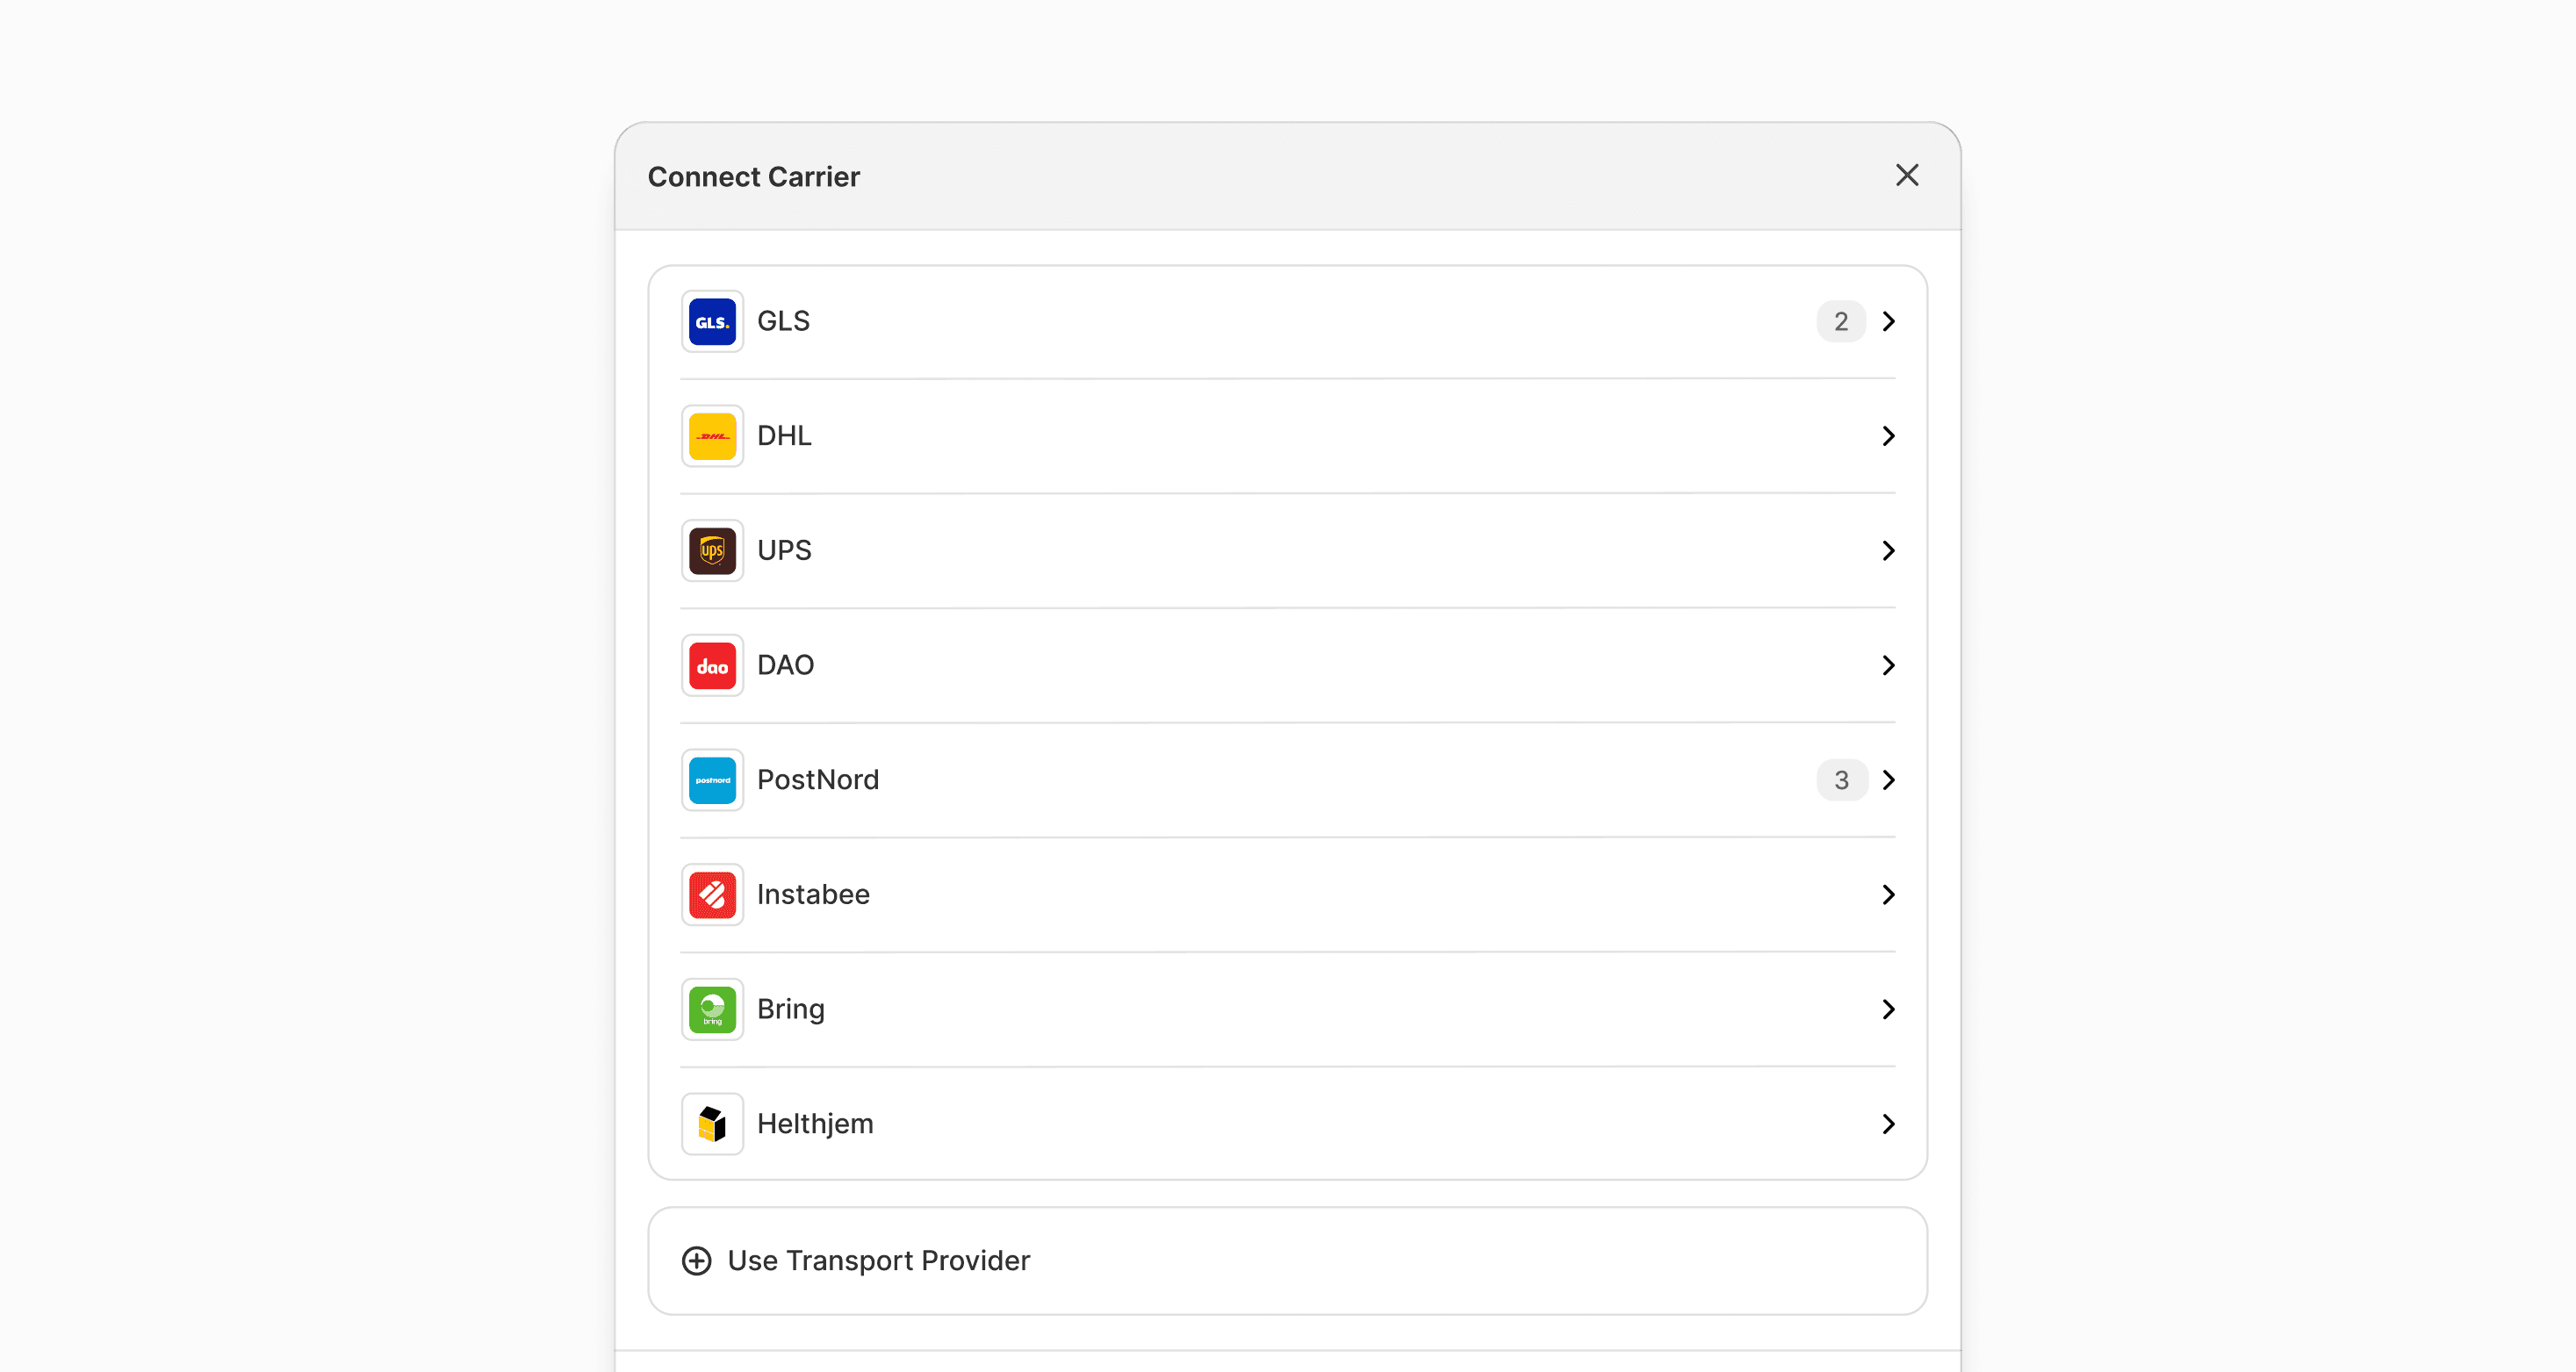Expand UPS row chevron arrow
The image size is (2576, 1372).
1888,551
